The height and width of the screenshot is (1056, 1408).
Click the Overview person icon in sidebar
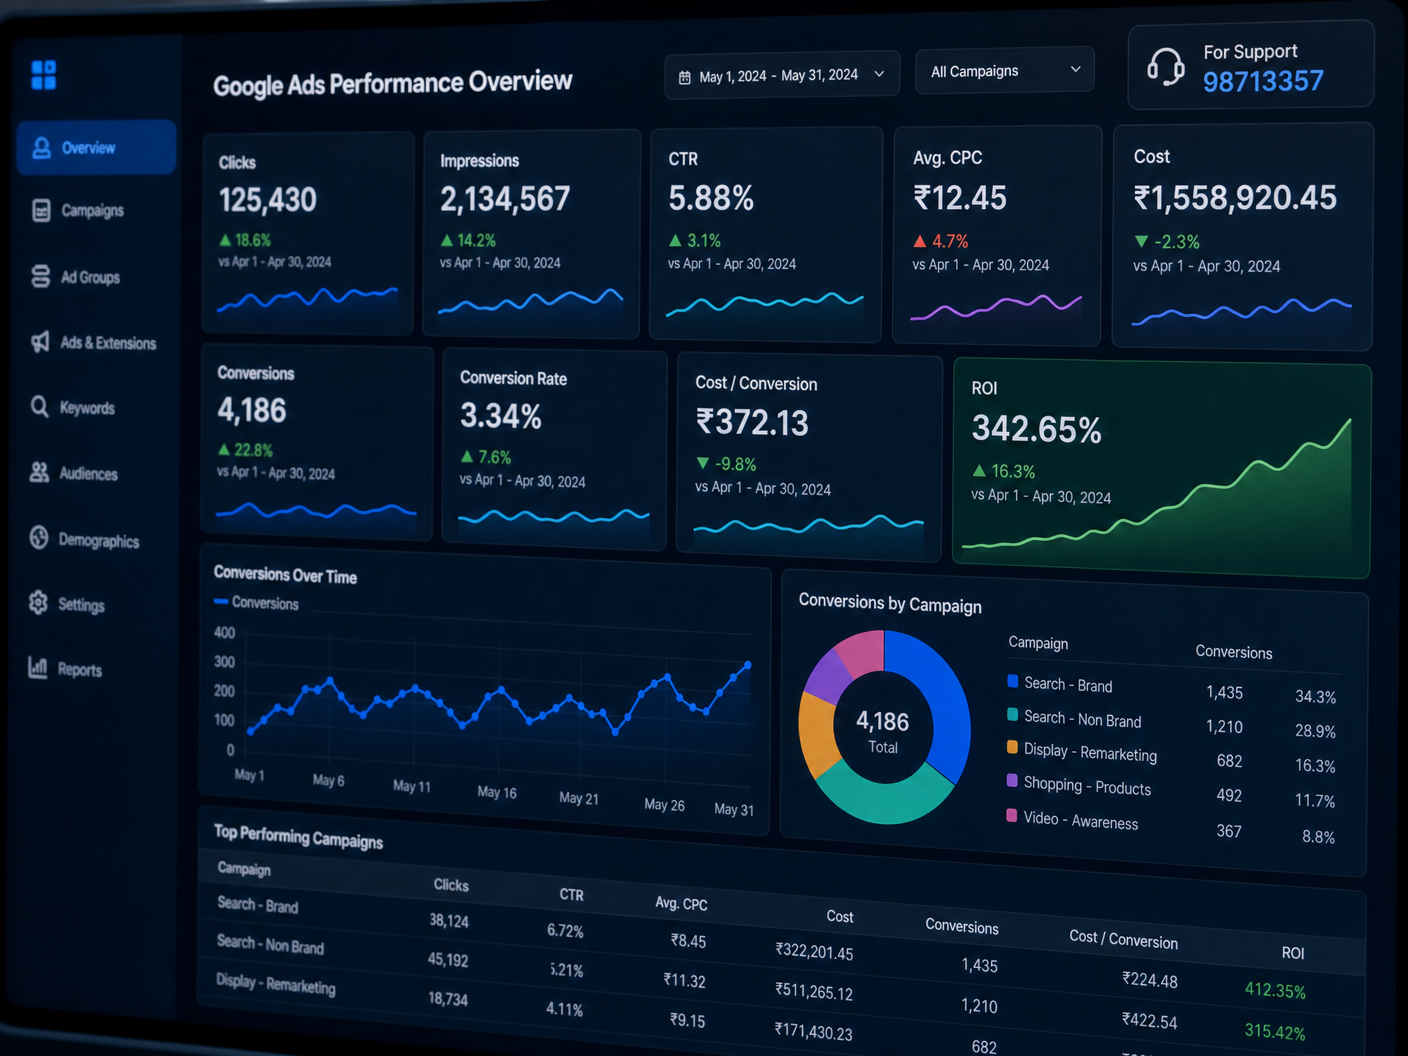point(41,148)
